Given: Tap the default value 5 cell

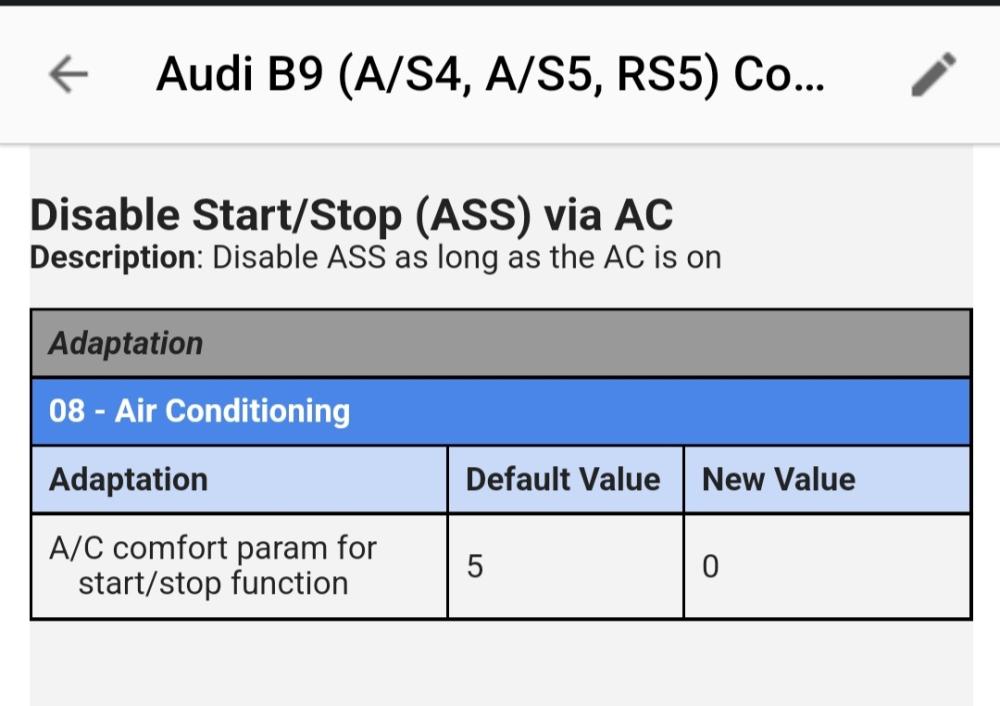Looking at the screenshot, I should click(x=565, y=566).
